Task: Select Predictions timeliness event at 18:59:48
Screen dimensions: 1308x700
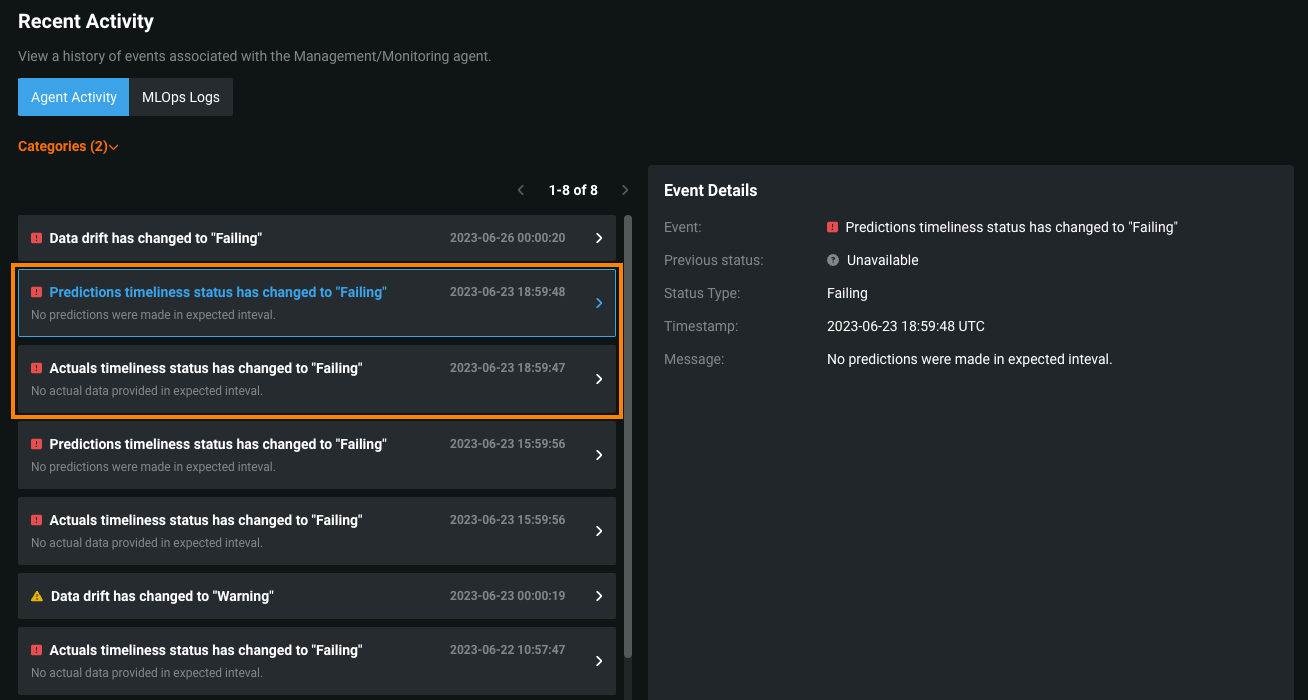Action: click(217, 293)
